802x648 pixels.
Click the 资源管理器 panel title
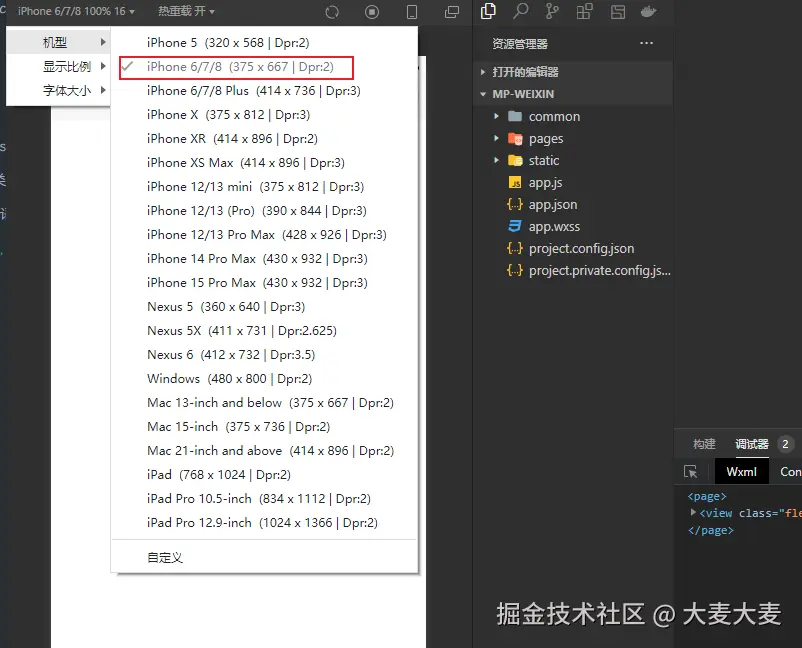click(x=520, y=44)
